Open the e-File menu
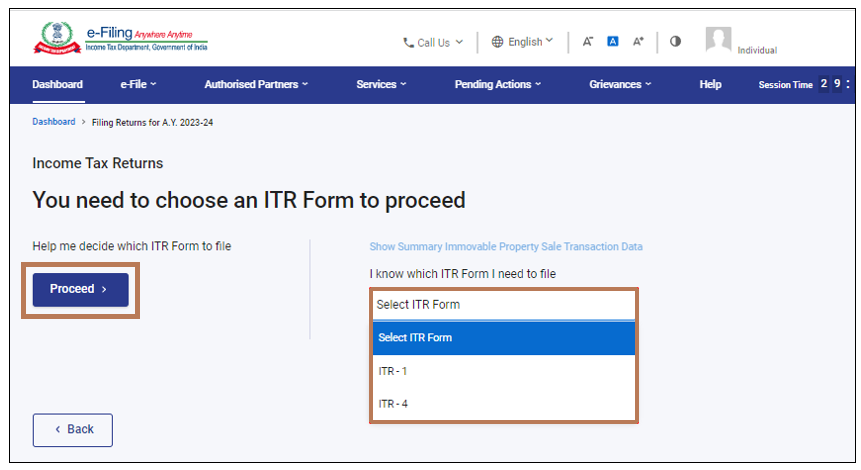Image resolution: width=861 pixels, height=470 pixels. (x=139, y=85)
